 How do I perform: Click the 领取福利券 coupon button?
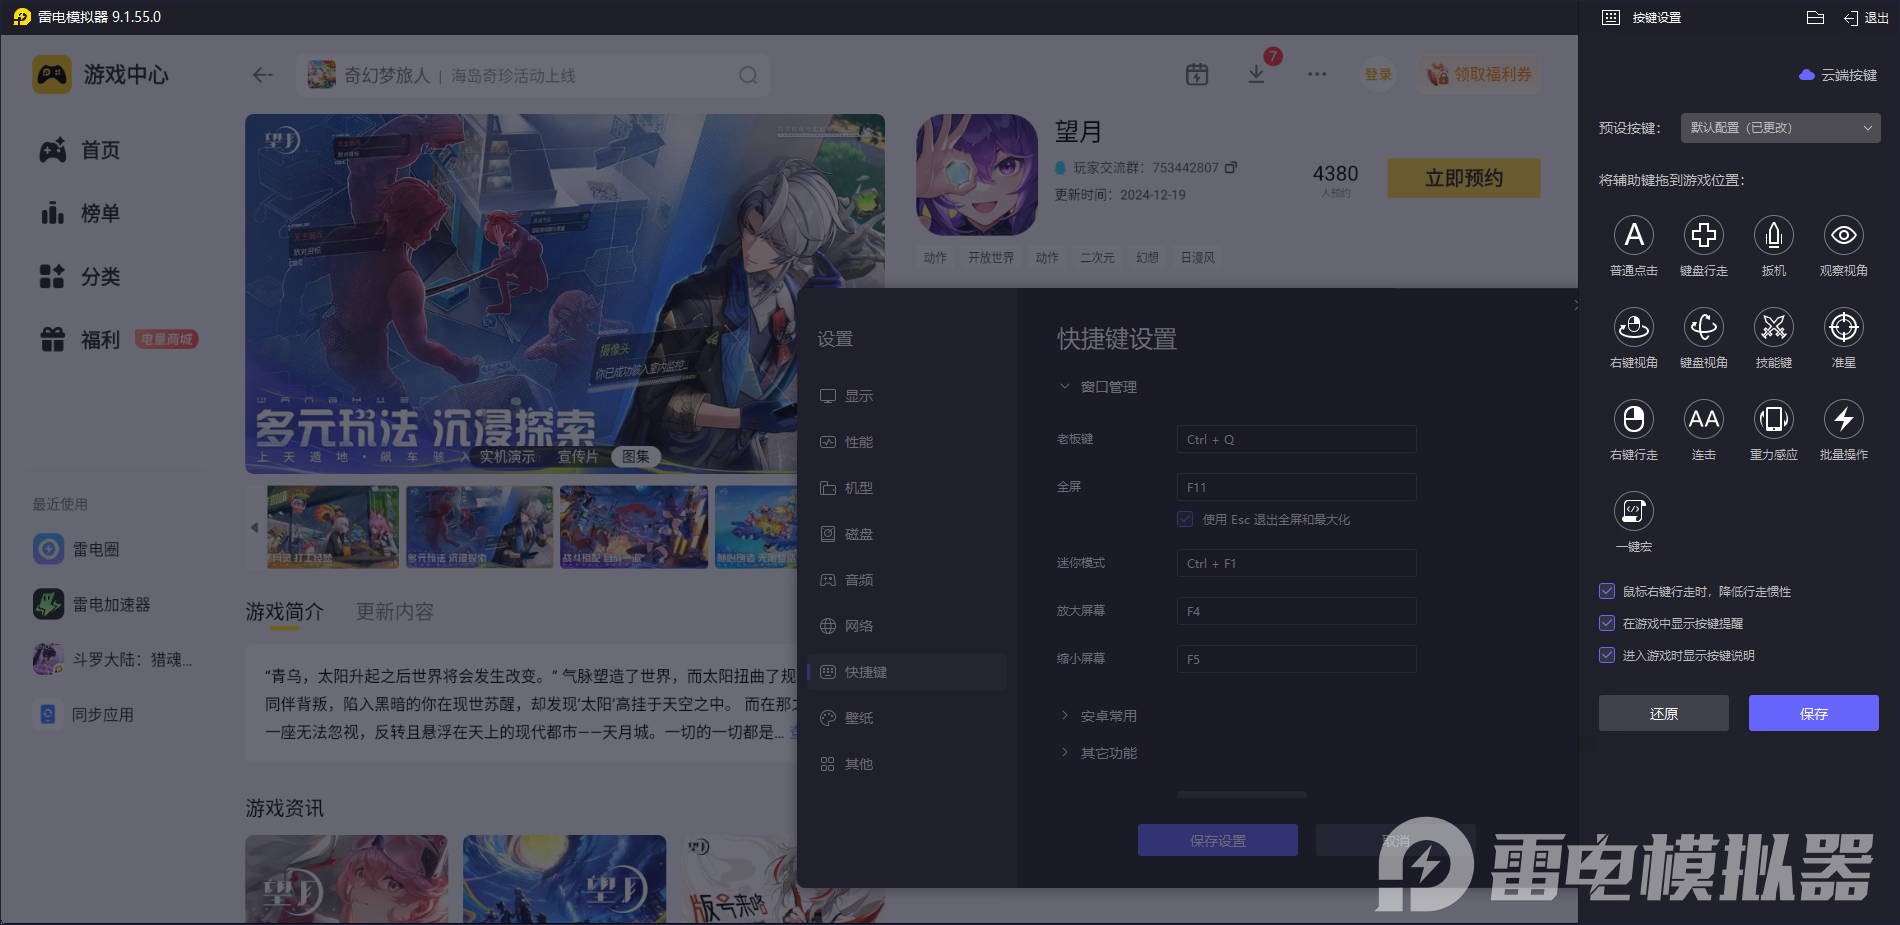(1478, 74)
